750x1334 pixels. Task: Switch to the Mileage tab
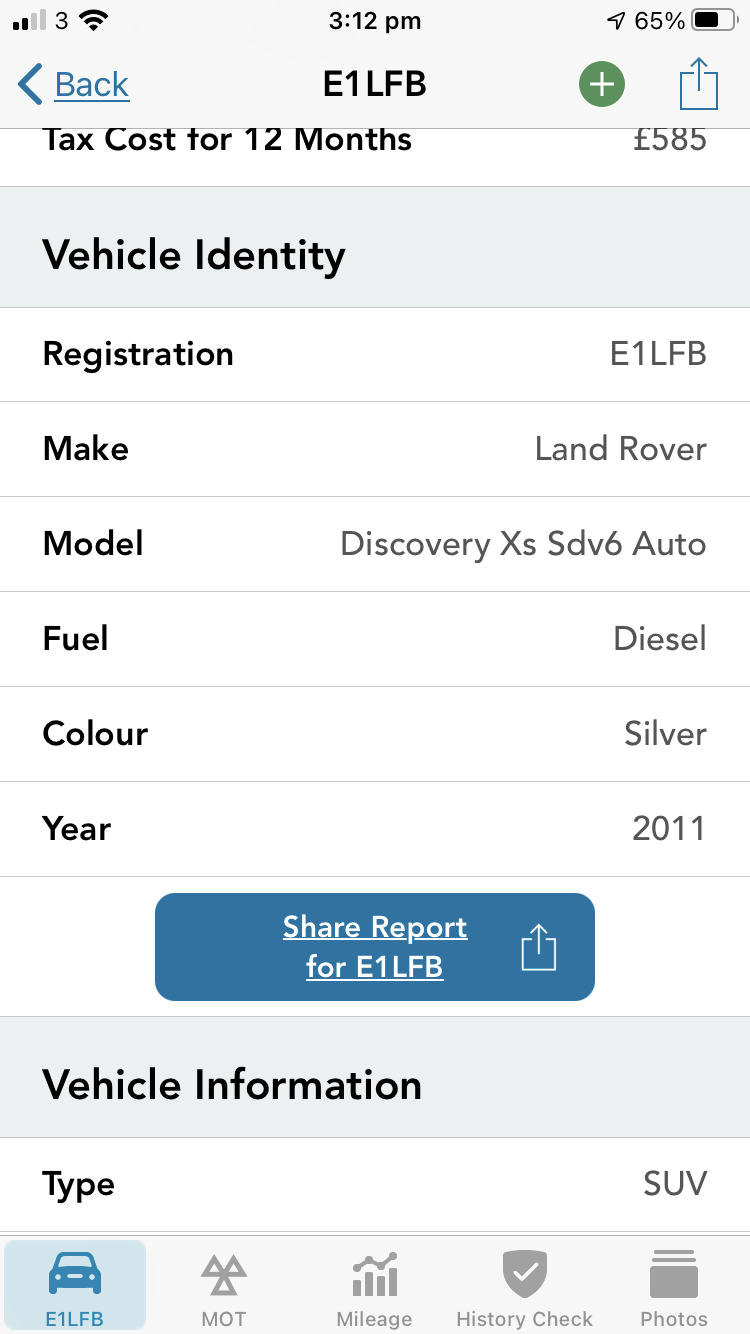click(375, 1288)
